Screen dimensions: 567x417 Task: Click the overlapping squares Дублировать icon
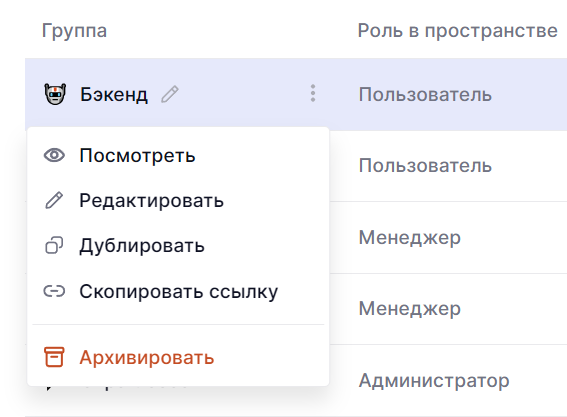pos(54,245)
